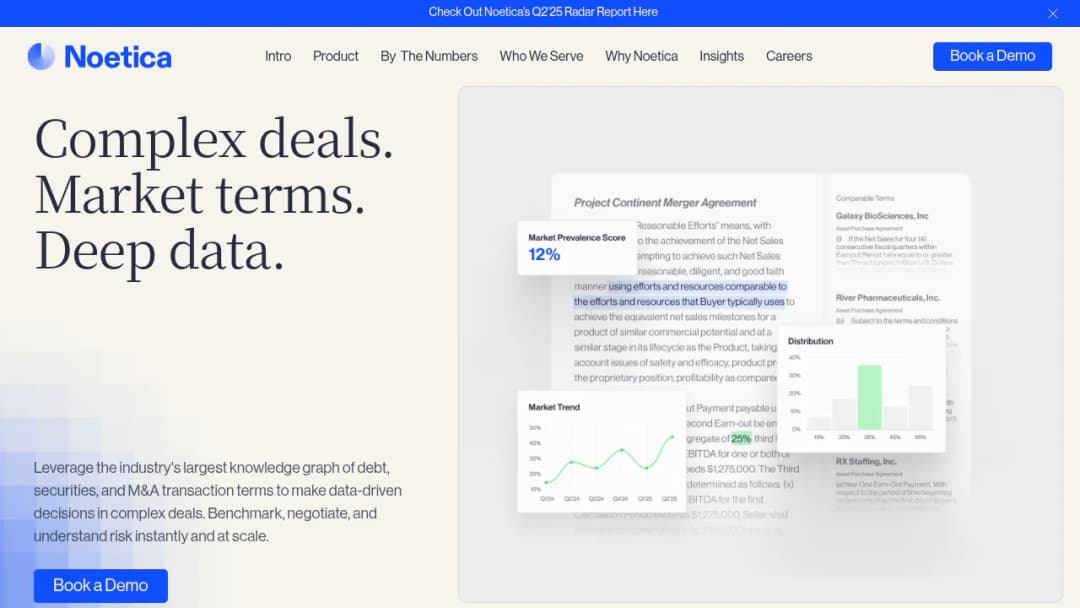Click the "Complex deals." headline
Screen dimensions: 1080x608
pyautogui.click(x=214, y=138)
